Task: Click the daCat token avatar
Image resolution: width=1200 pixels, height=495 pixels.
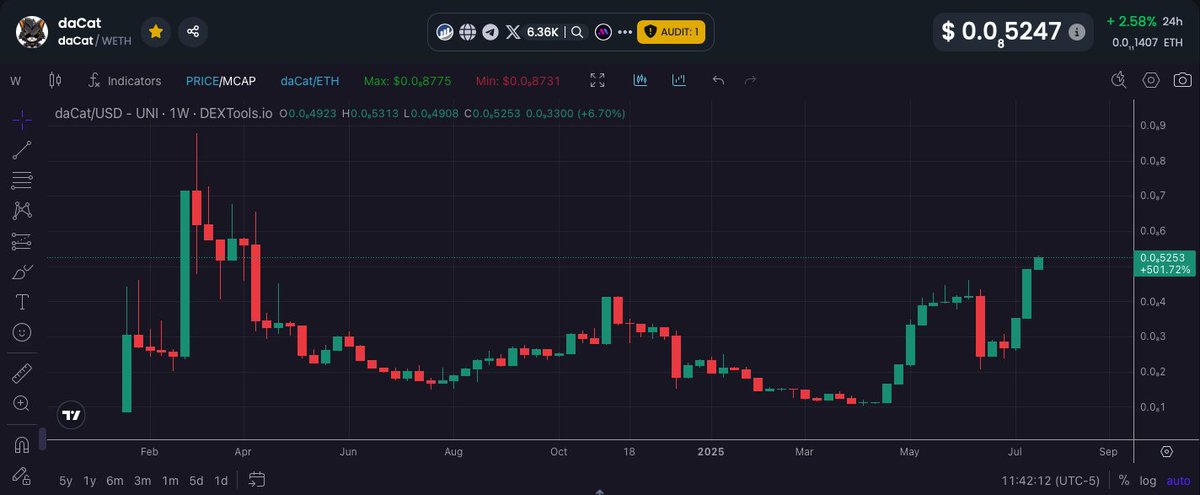Action: click(32, 31)
